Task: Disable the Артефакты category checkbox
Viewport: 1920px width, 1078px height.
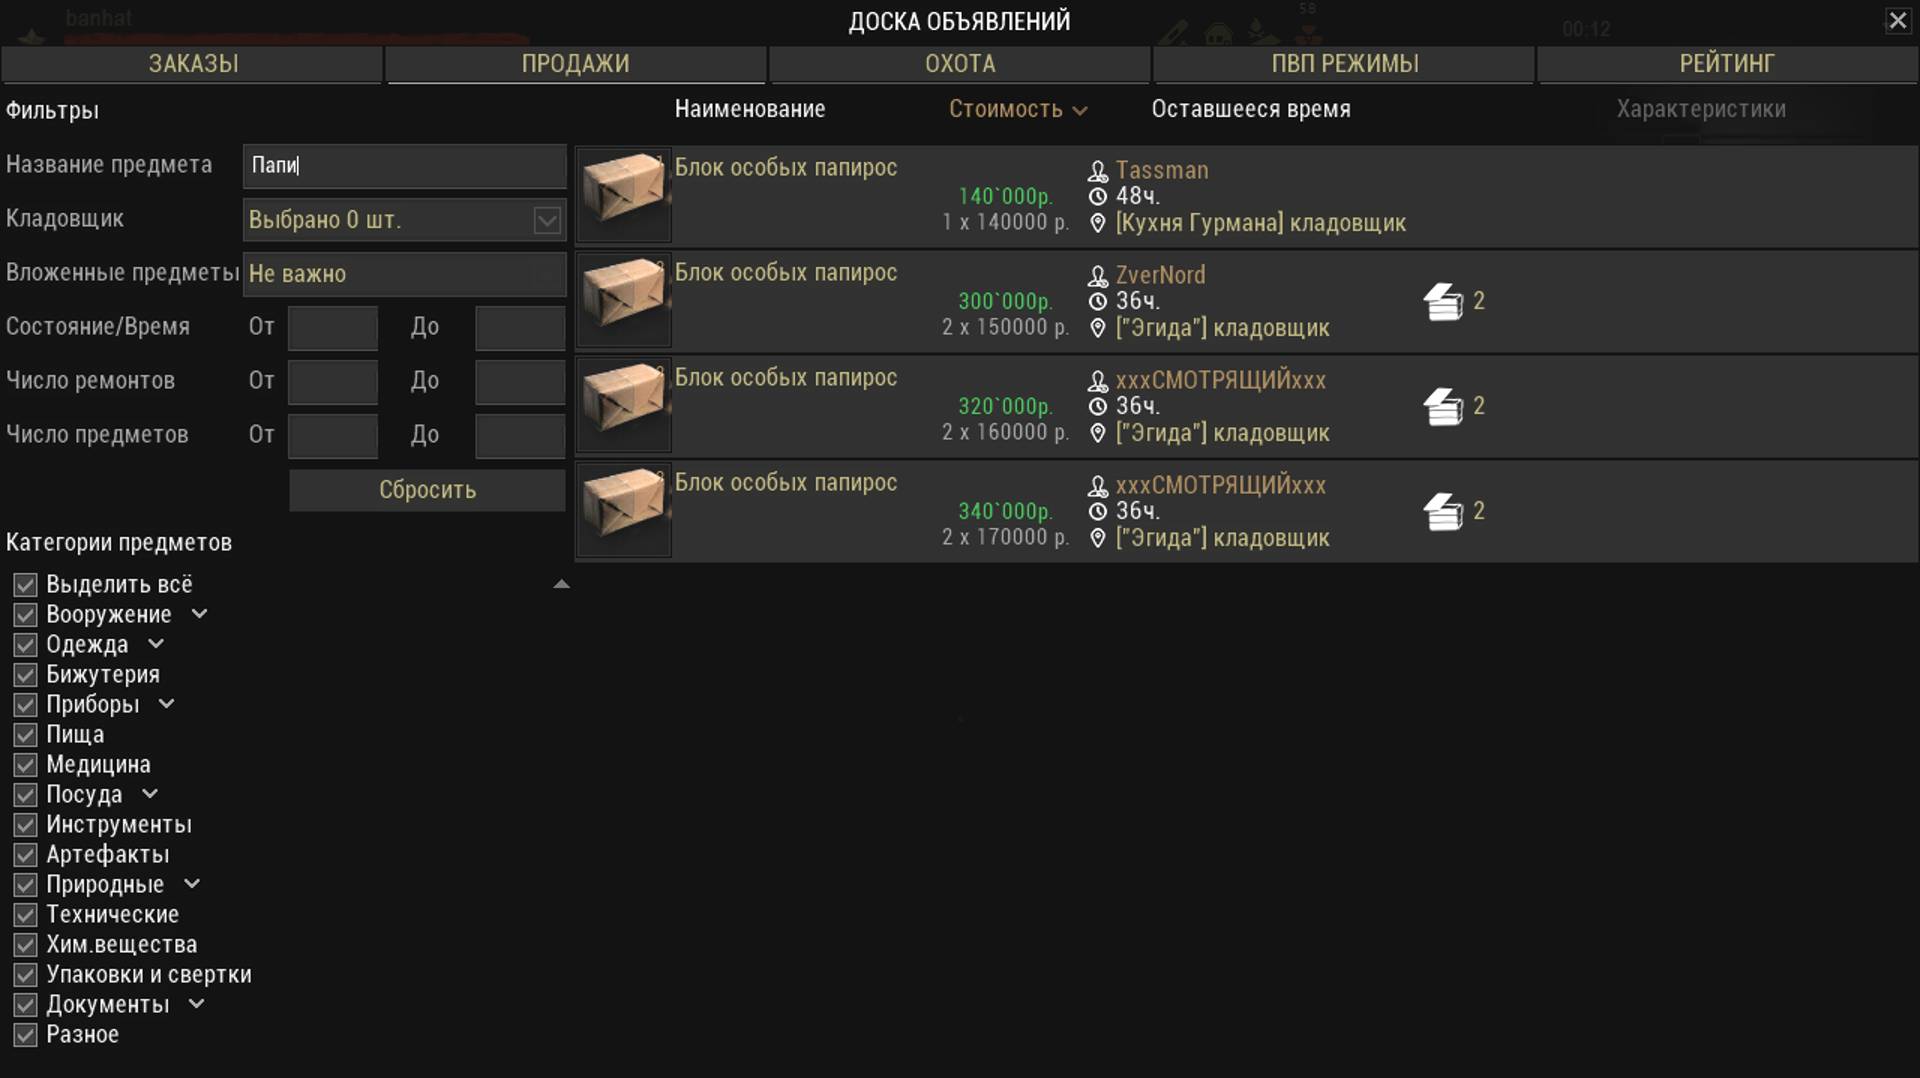Action: (25, 855)
